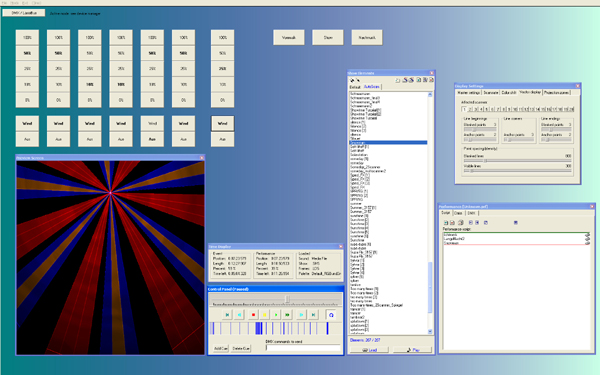600x375 pixels.
Task: Click Add Cue in Control Panel
Action: click(x=220, y=349)
